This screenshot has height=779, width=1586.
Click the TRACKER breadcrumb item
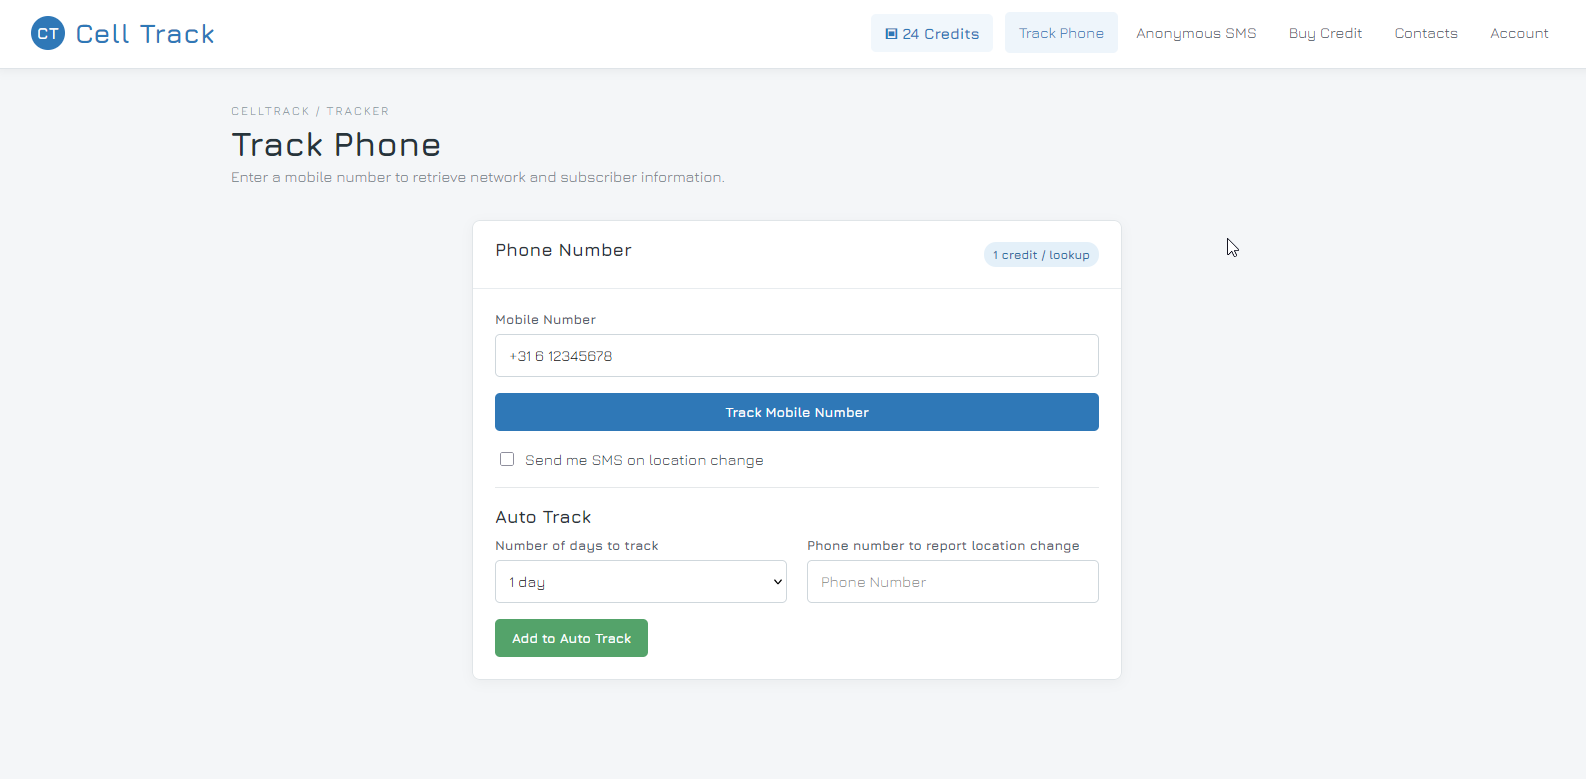point(358,111)
